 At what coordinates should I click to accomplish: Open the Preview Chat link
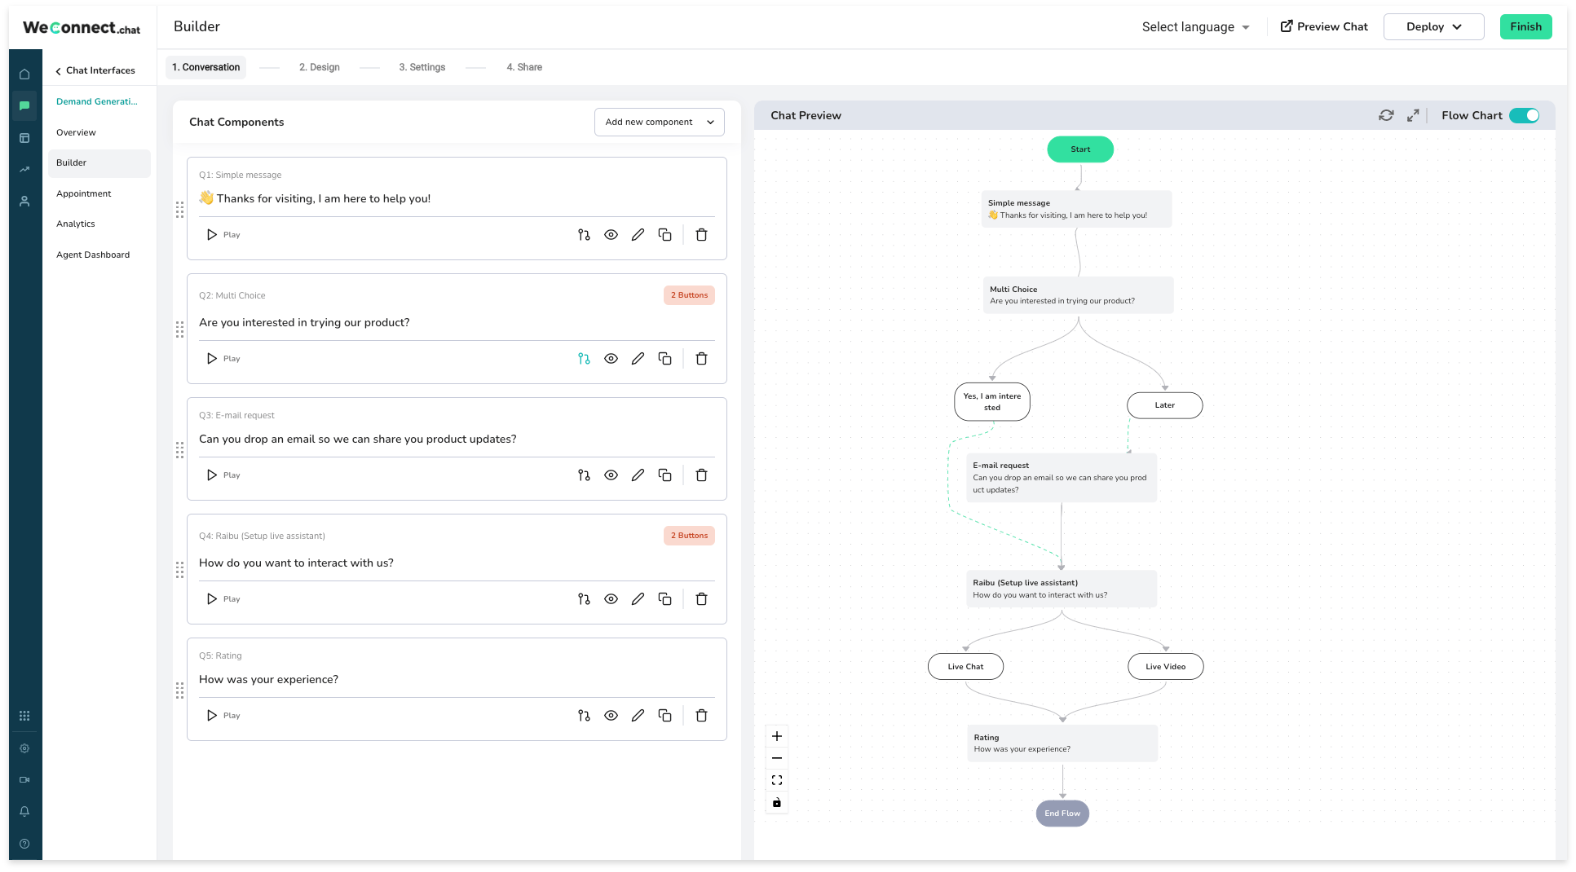point(1324,27)
